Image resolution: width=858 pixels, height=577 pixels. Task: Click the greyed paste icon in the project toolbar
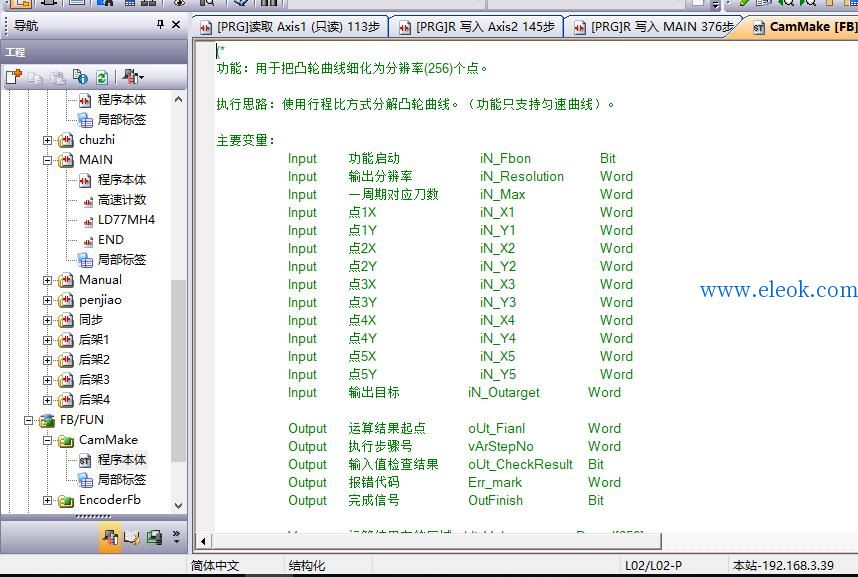click(x=57, y=77)
